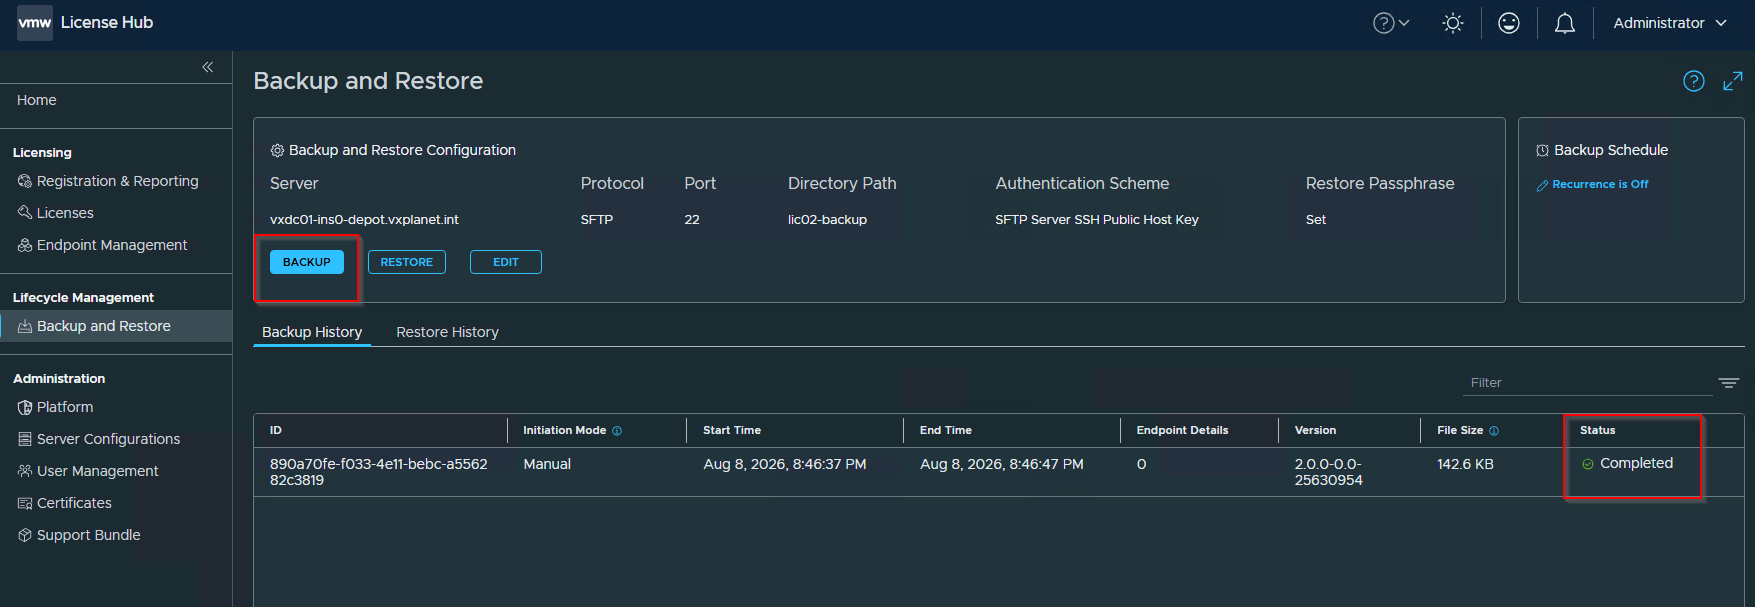Click the 142.6 KB file size value
1755x607 pixels.
(1465, 464)
